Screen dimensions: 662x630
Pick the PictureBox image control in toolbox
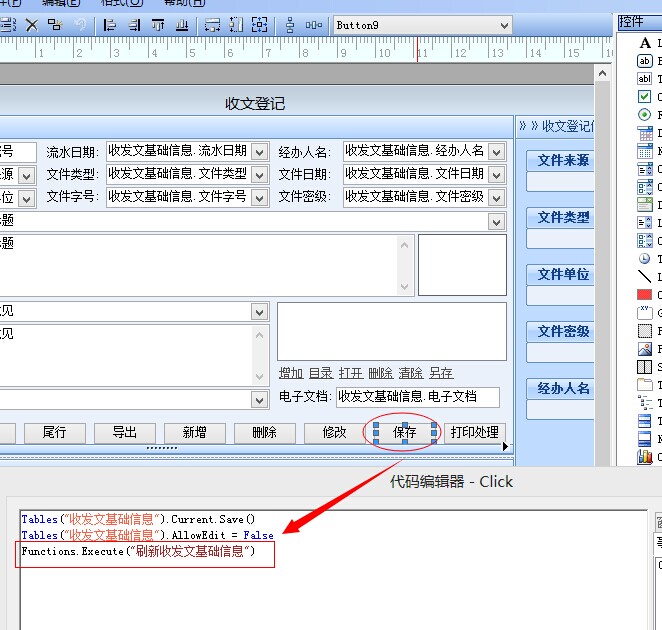coord(645,349)
